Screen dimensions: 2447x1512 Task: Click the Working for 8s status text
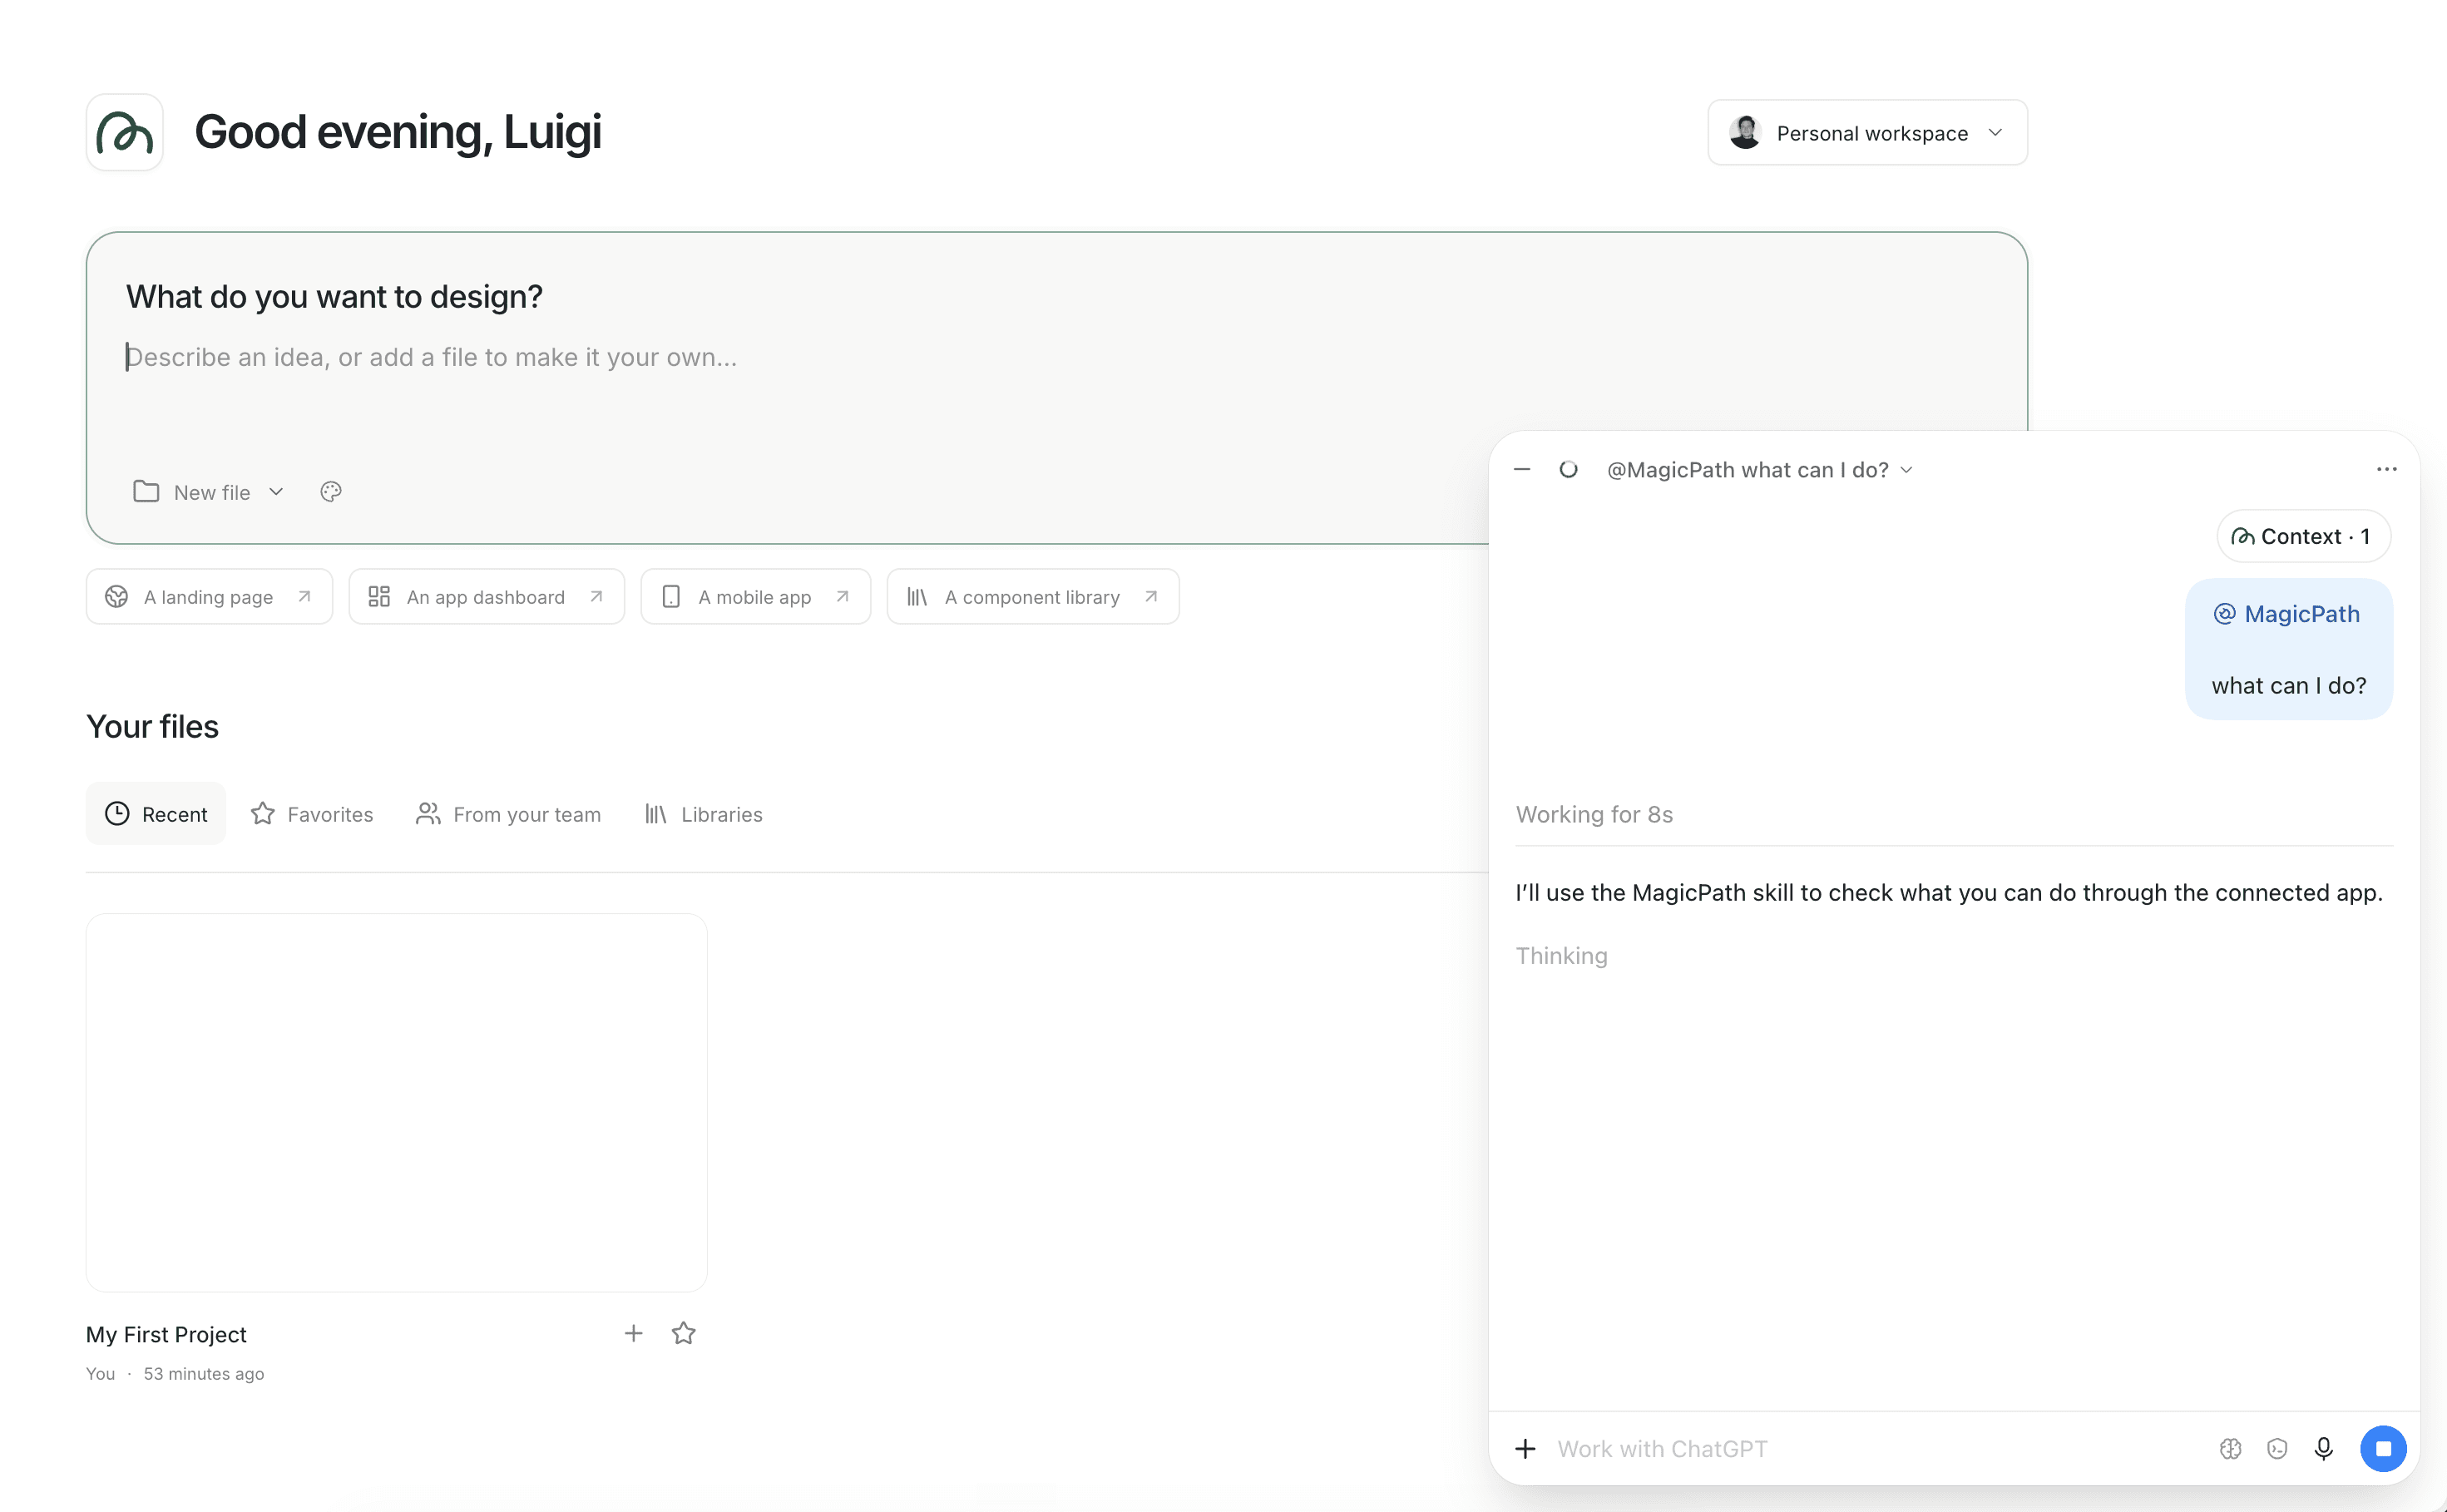coord(1594,814)
